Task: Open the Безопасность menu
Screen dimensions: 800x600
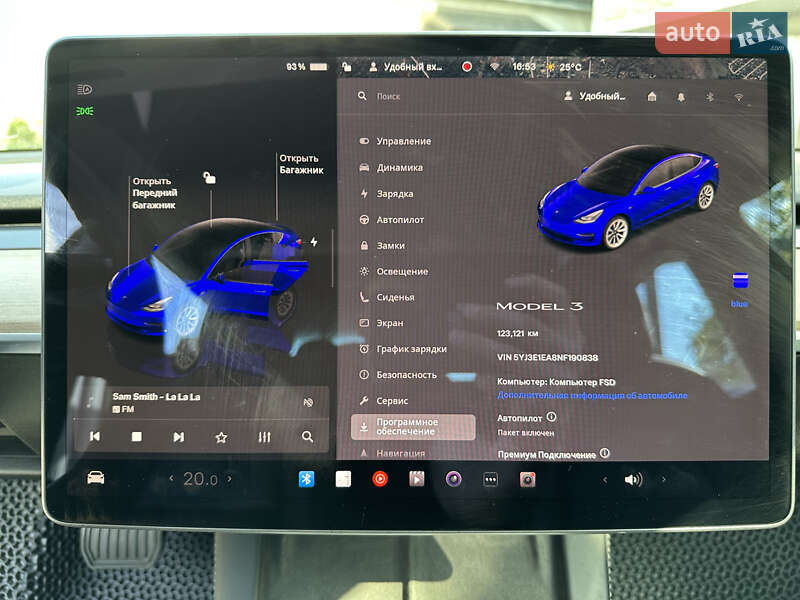Action: pyautogui.click(x=398, y=375)
